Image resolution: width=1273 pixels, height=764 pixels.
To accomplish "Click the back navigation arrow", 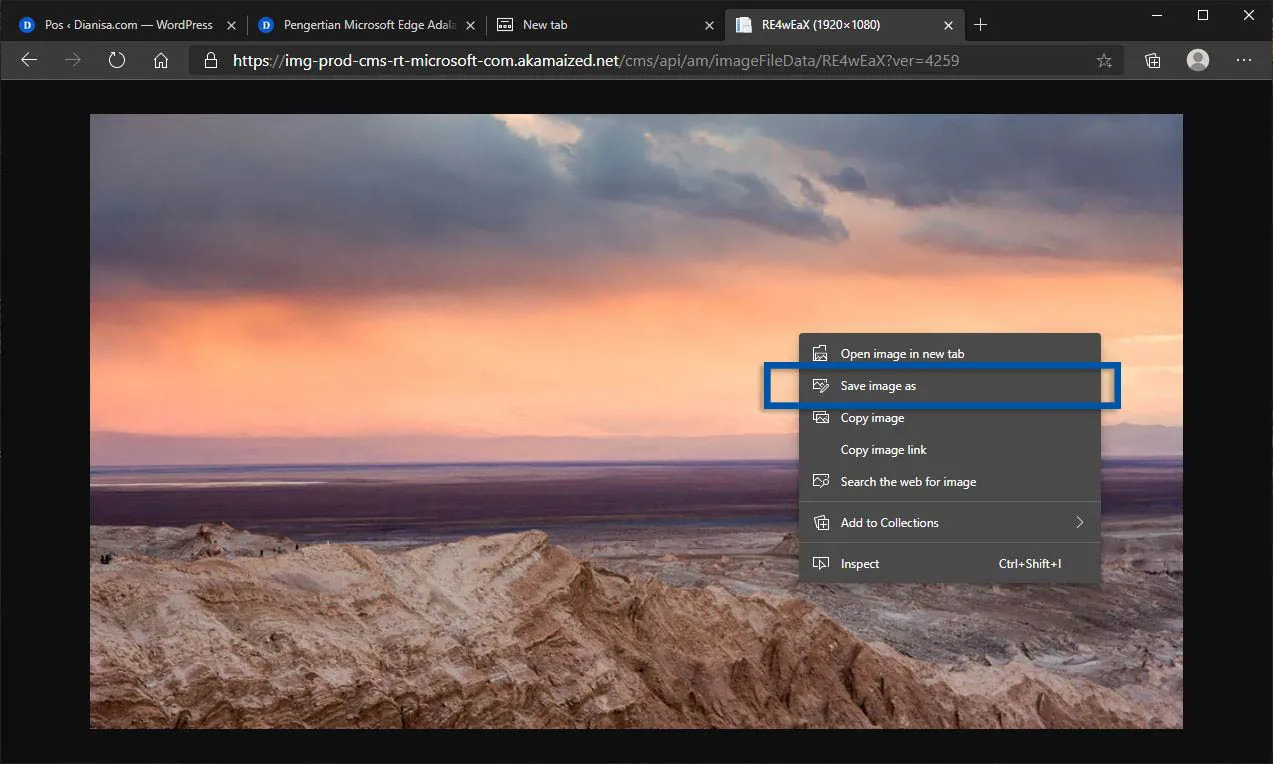I will tap(29, 60).
